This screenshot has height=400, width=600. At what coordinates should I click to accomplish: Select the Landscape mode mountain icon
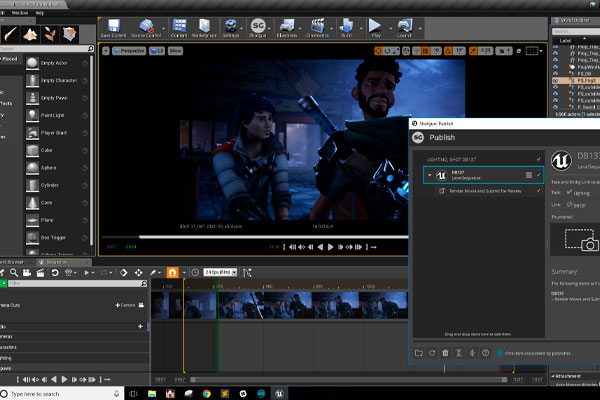(30, 34)
